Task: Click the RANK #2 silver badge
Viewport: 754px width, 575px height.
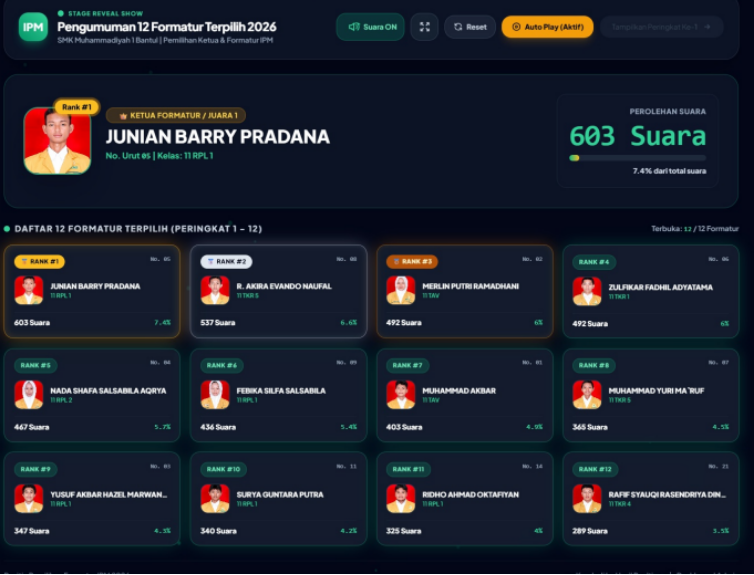Action: pyautogui.click(x=226, y=262)
